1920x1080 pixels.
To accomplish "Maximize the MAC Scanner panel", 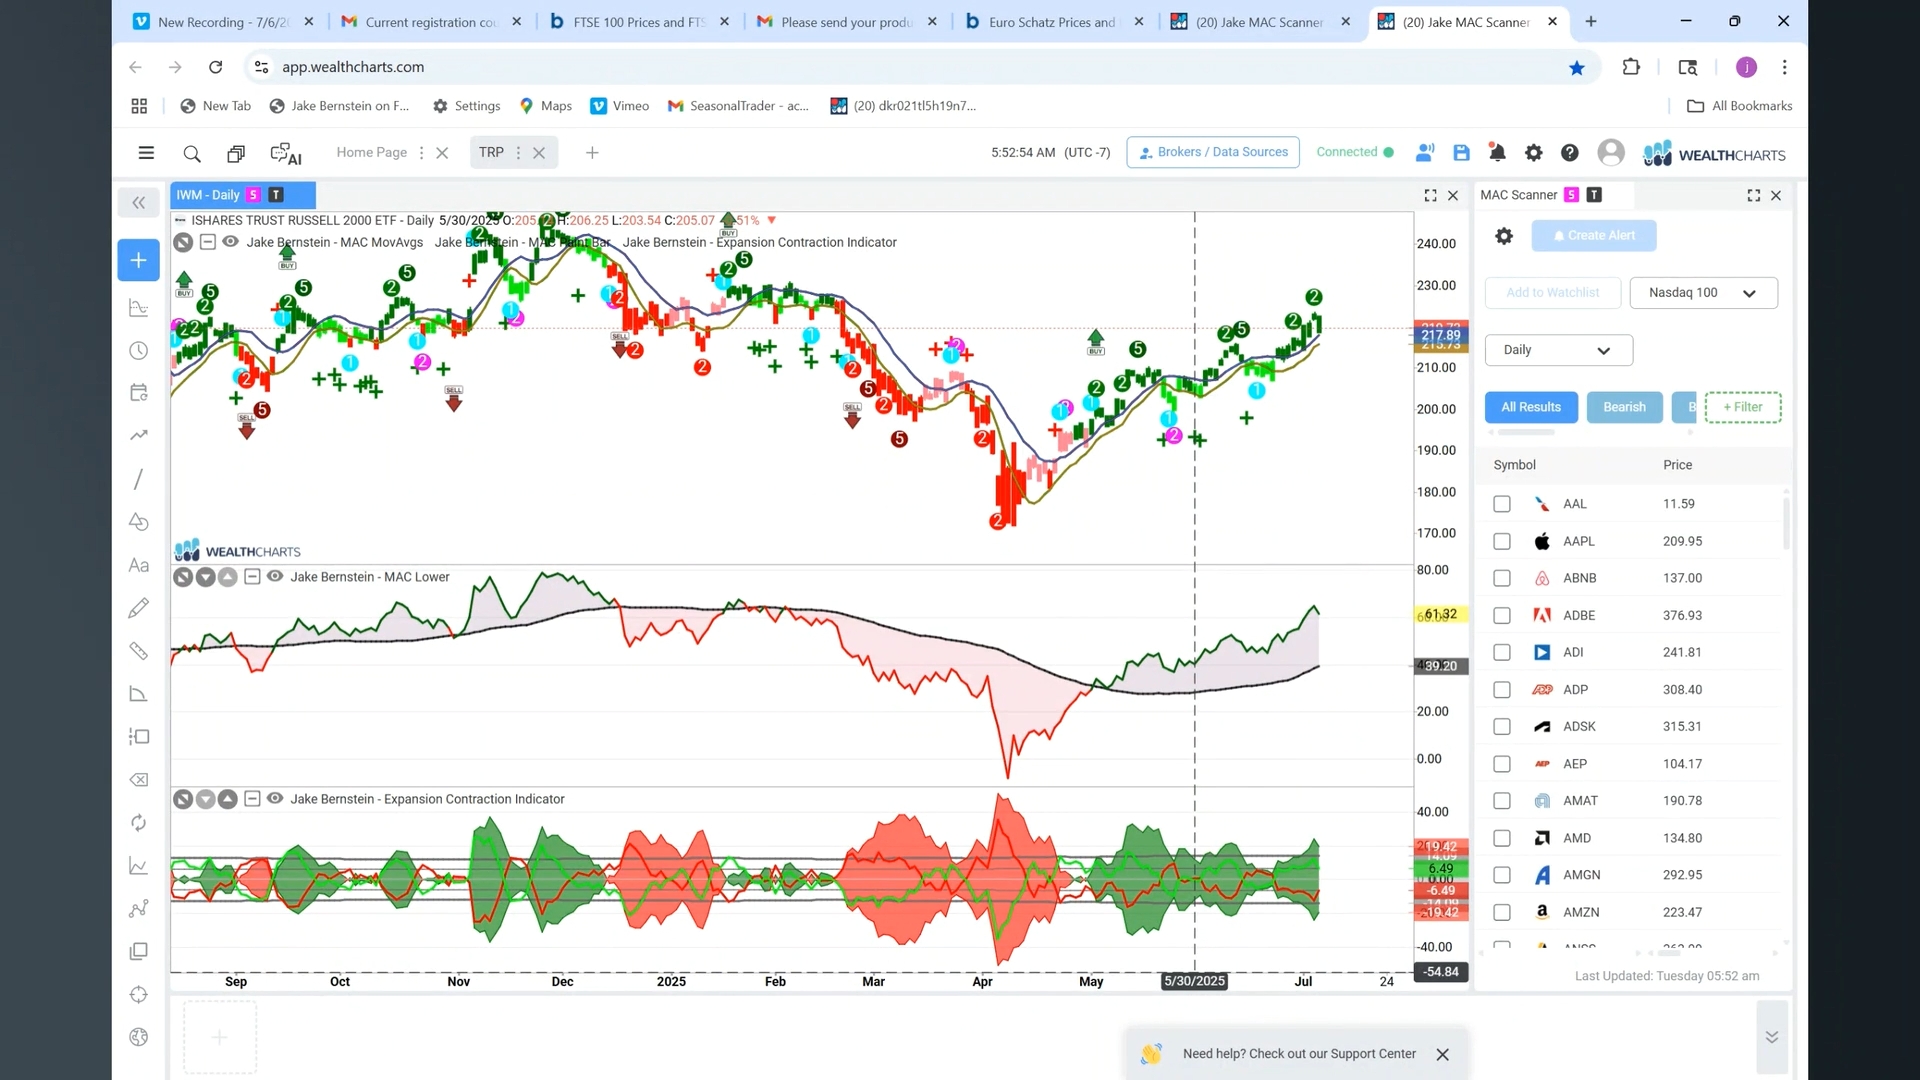I will pos(1753,196).
